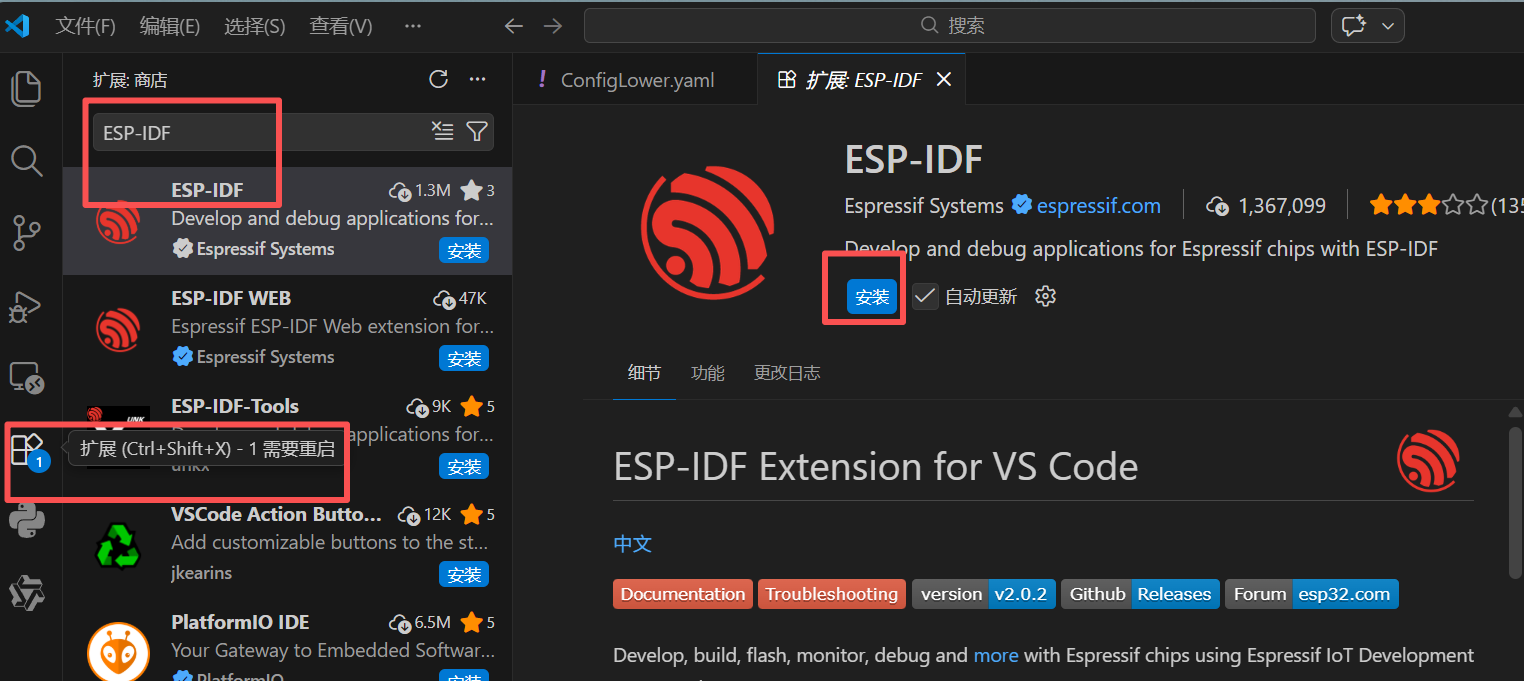Open the extensions filter funnel menu
Image resolution: width=1524 pixels, height=681 pixels.
click(x=477, y=131)
